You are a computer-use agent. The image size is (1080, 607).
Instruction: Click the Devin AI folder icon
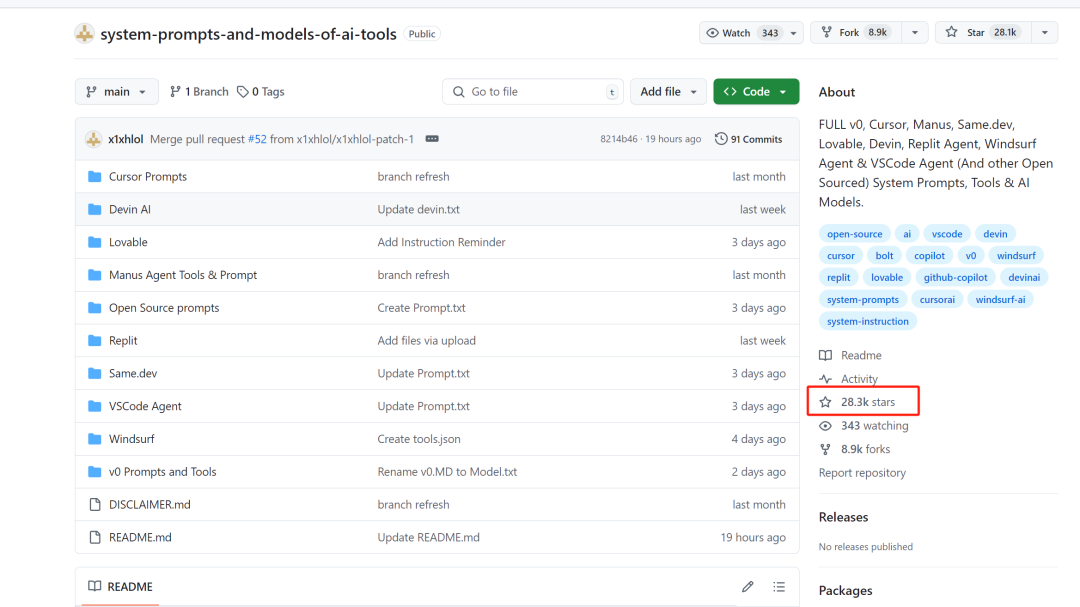click(95, 209)
